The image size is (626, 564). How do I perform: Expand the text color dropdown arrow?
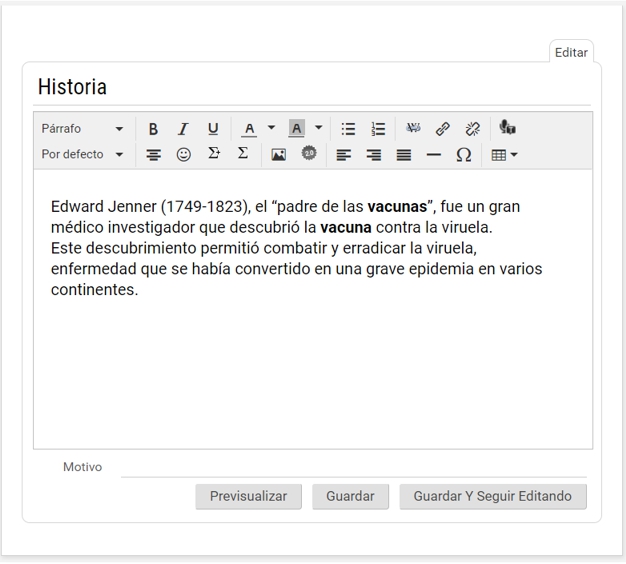coord(271,128)
